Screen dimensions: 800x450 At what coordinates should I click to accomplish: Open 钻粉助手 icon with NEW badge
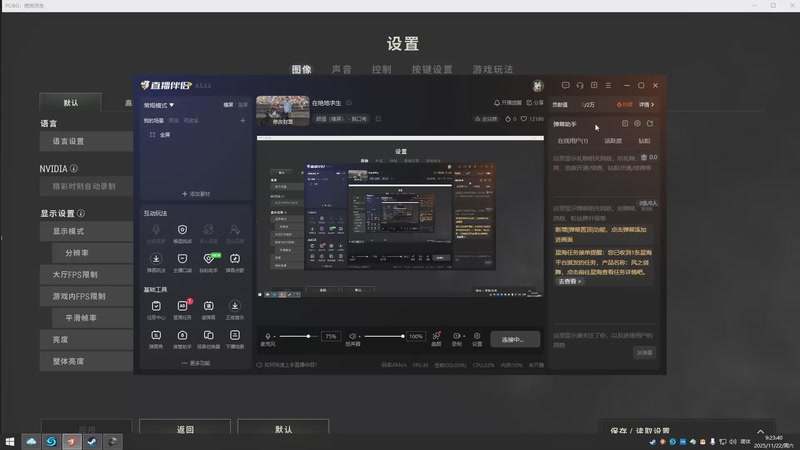tap(209, 259)
